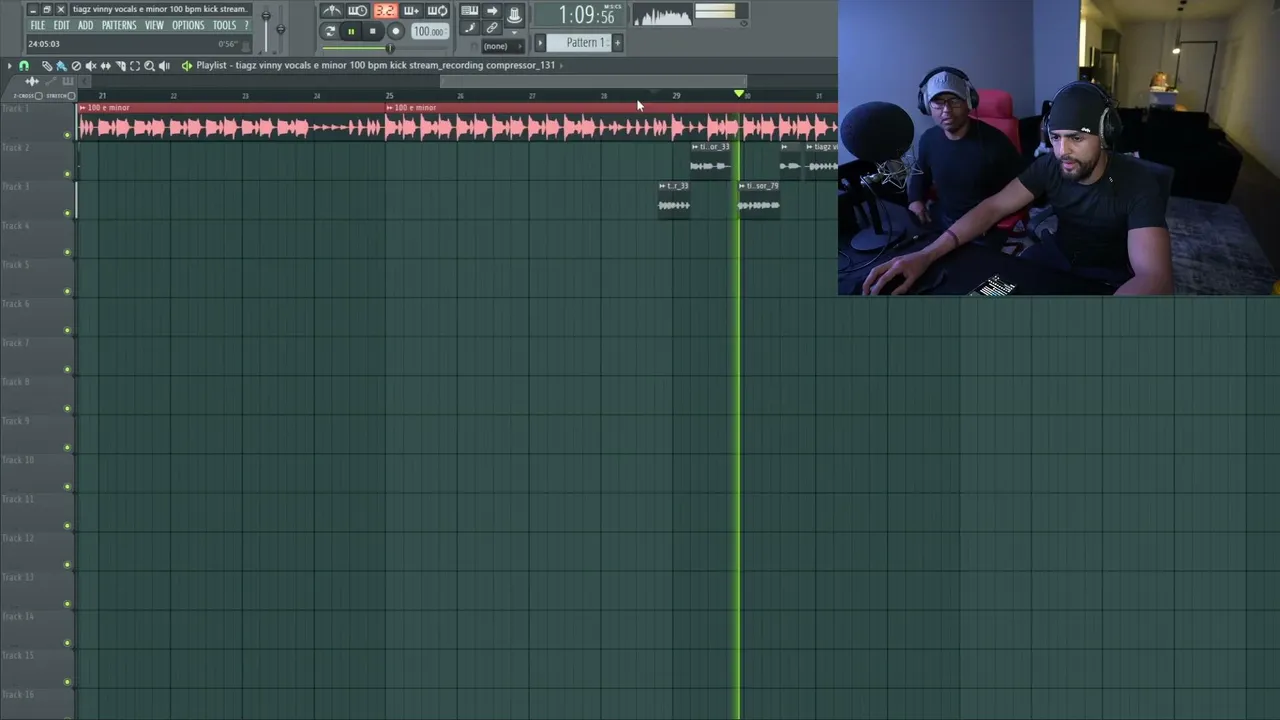
Task: Toggle typing keyboard to piano
Action: coord(469,11)
